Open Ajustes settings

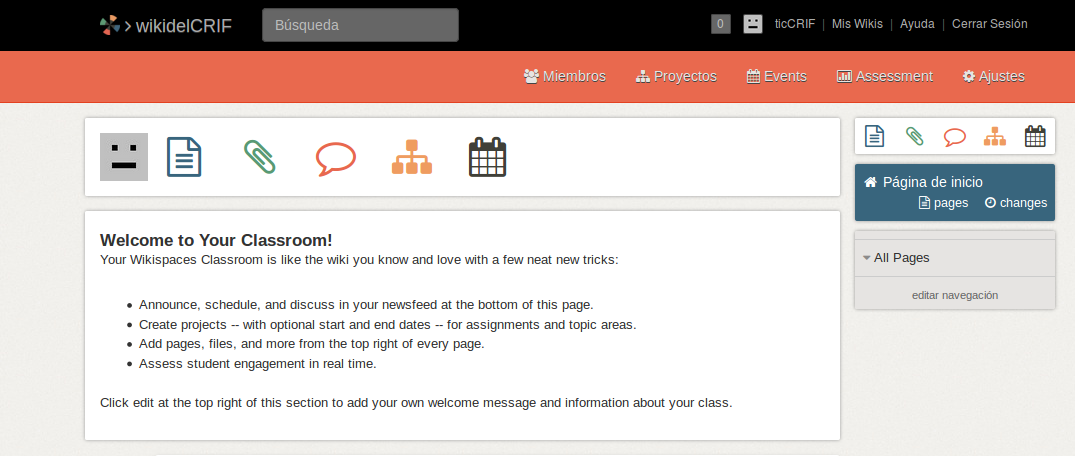coord(993,76)
